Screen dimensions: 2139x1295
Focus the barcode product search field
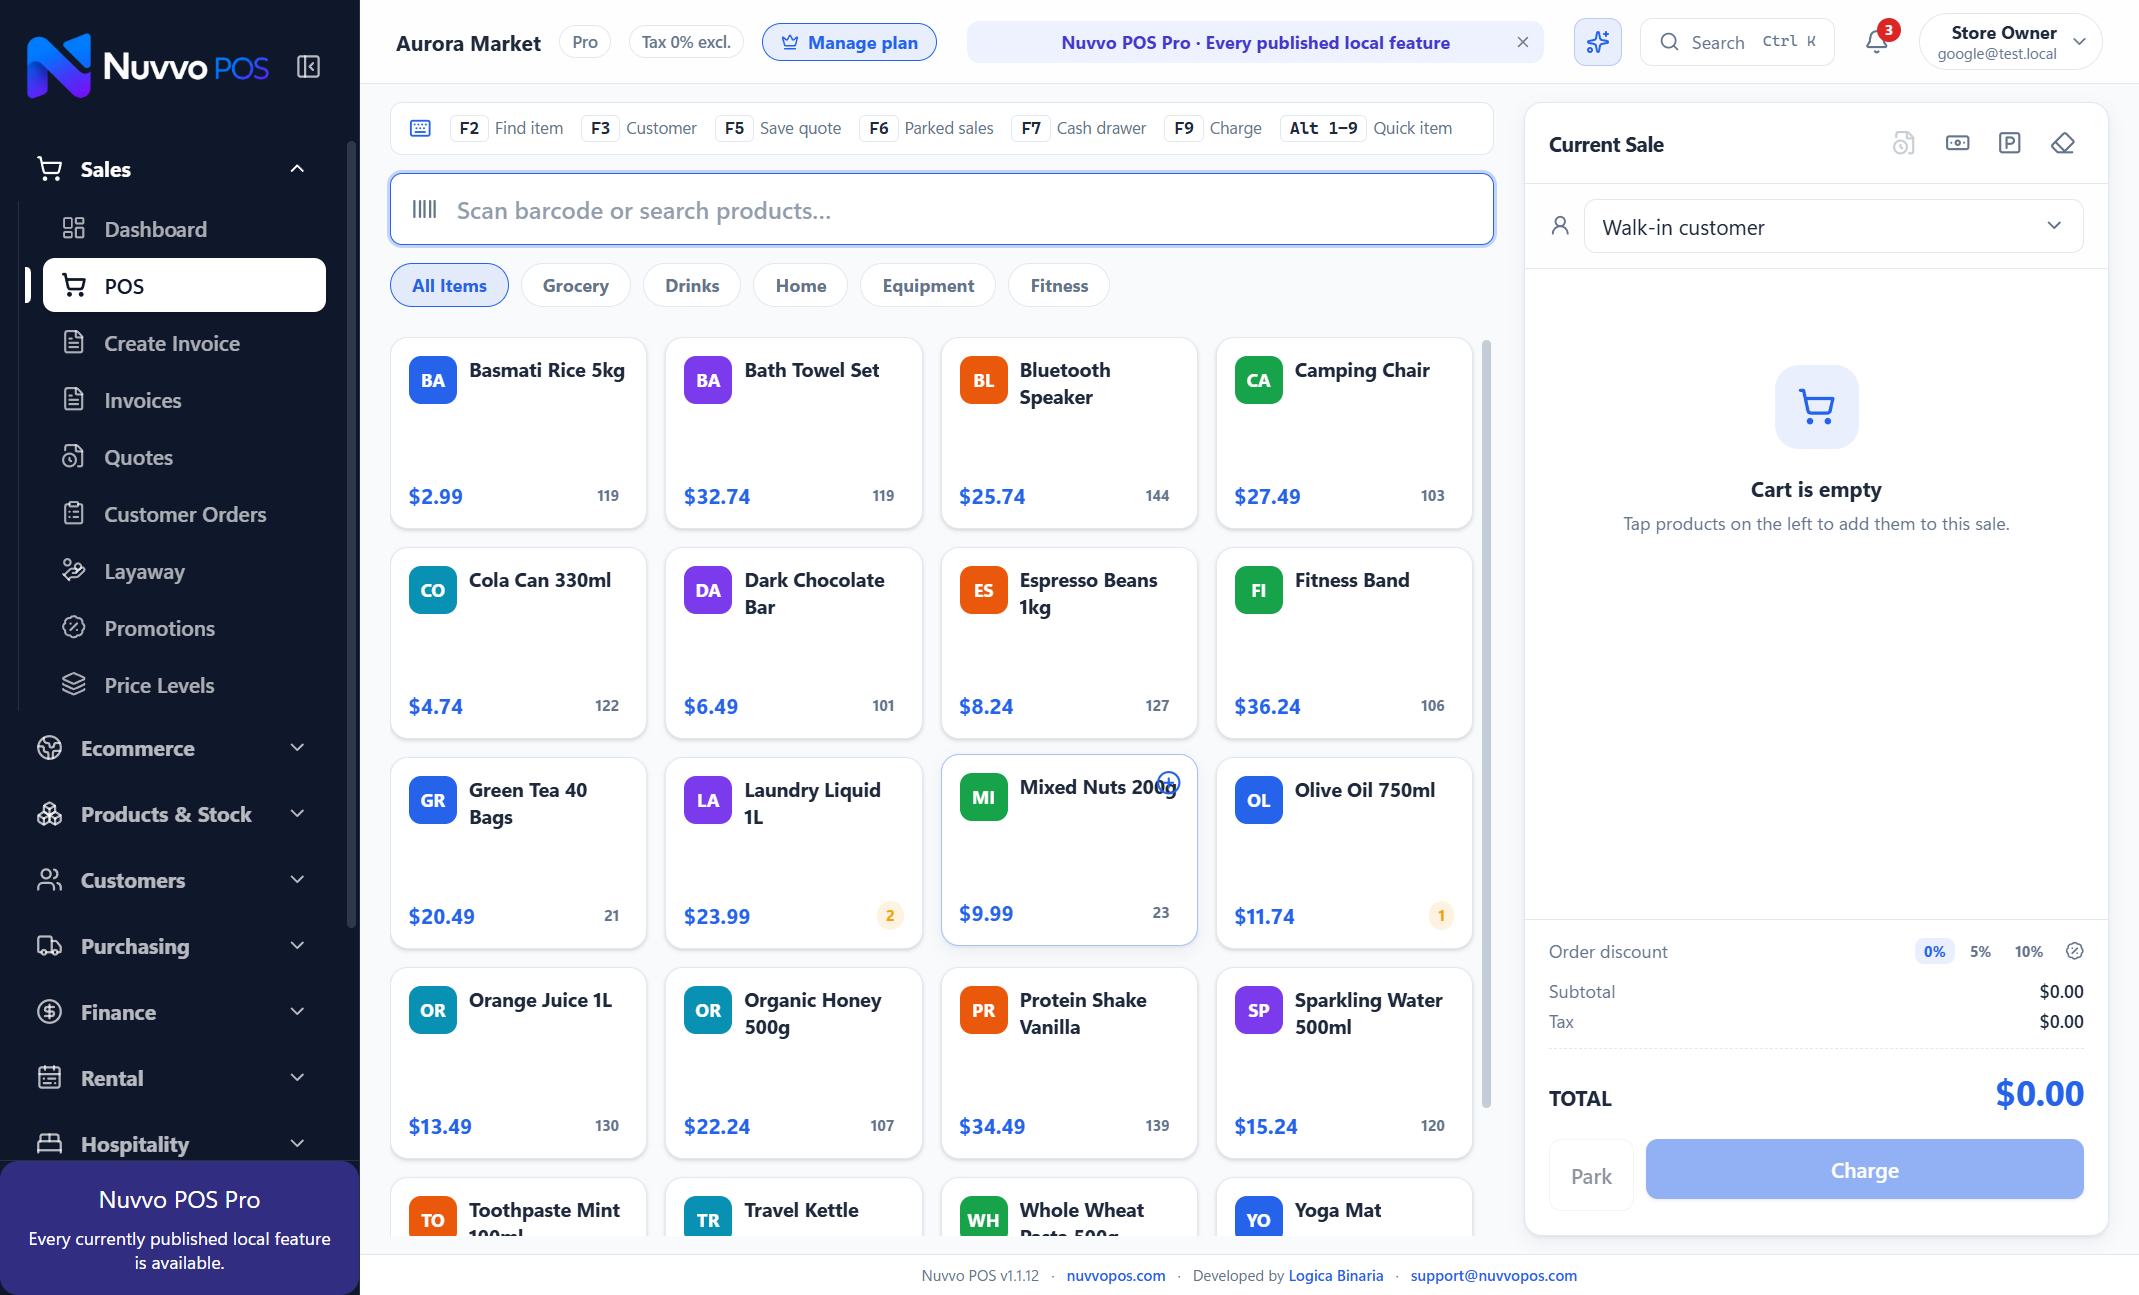(x=942, y=209)
